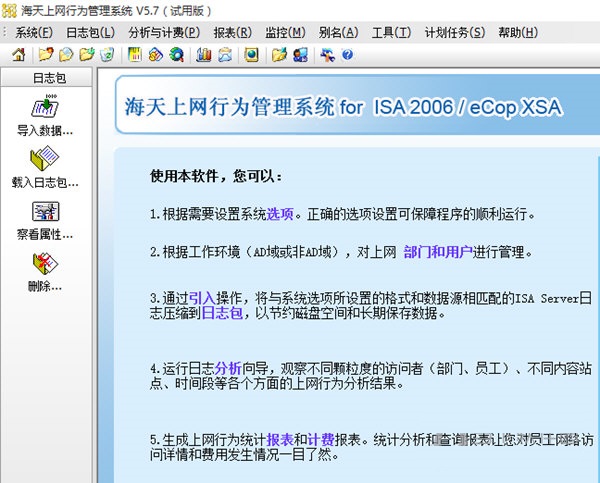Click the 删除... text label
Viewport: 600px width, 483px height.
[x=45, y=286]
